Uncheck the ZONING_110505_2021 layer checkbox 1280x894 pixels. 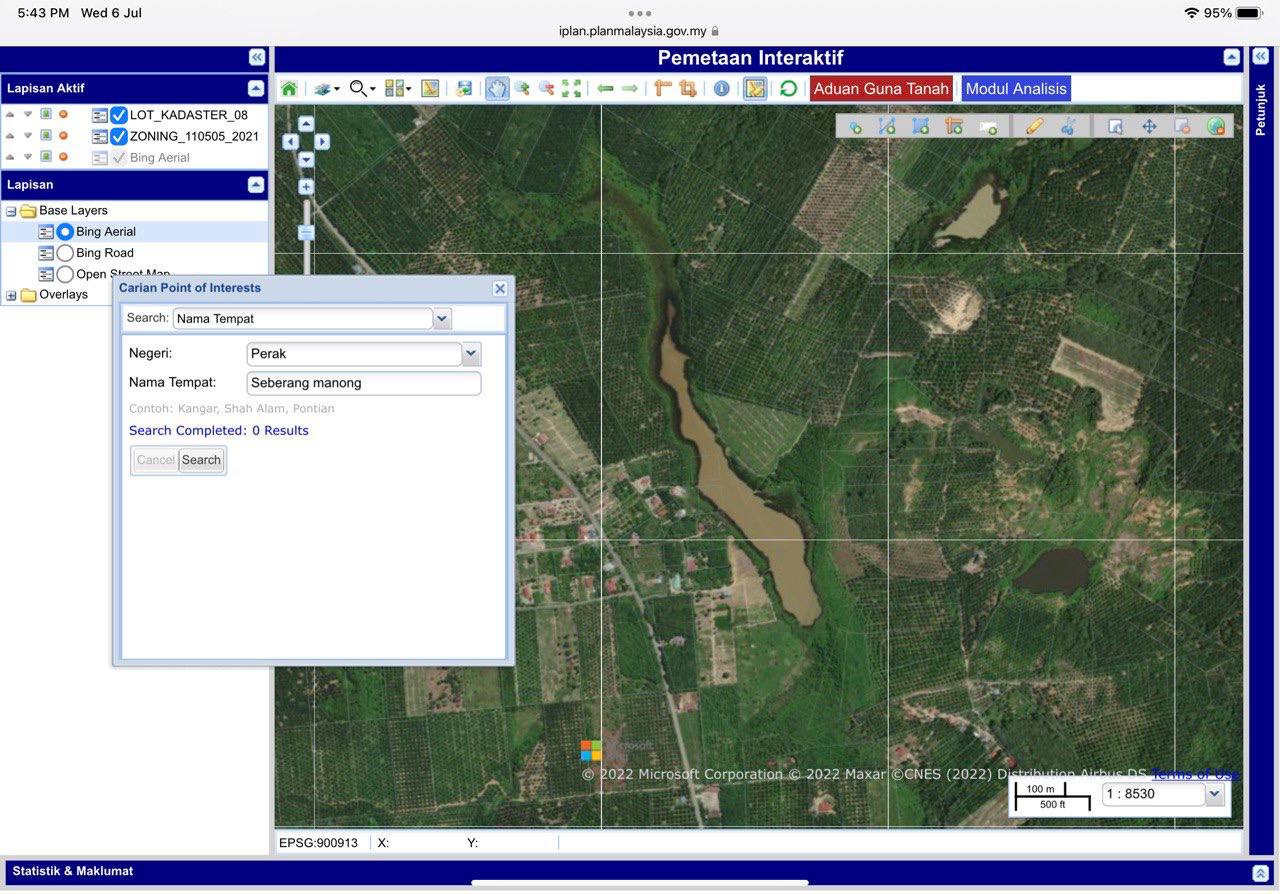coord(119,136)
